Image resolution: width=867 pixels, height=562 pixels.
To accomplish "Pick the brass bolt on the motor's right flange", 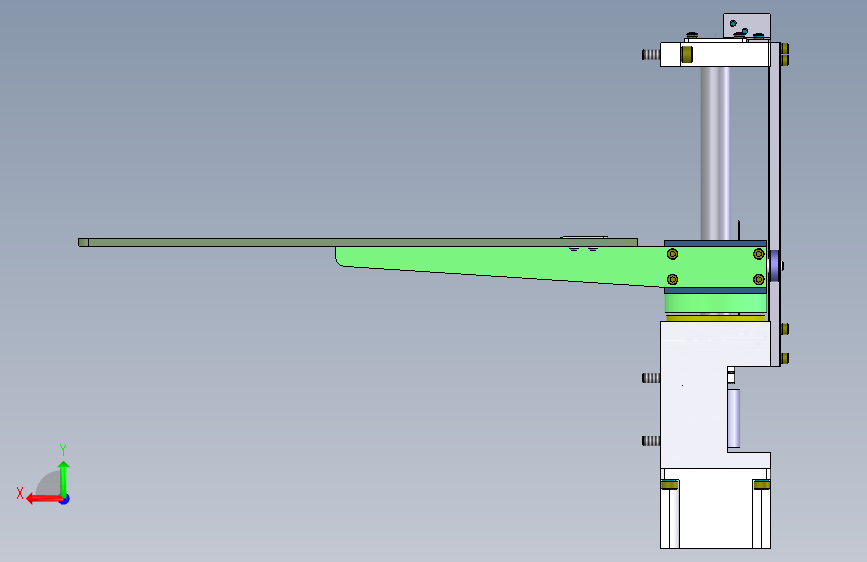I will click(761, 485).
